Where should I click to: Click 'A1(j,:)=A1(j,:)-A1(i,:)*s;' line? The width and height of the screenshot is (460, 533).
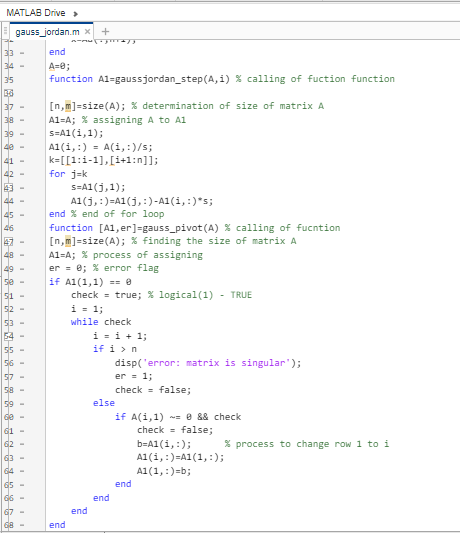pyautogui.click(x=142, y=201)
